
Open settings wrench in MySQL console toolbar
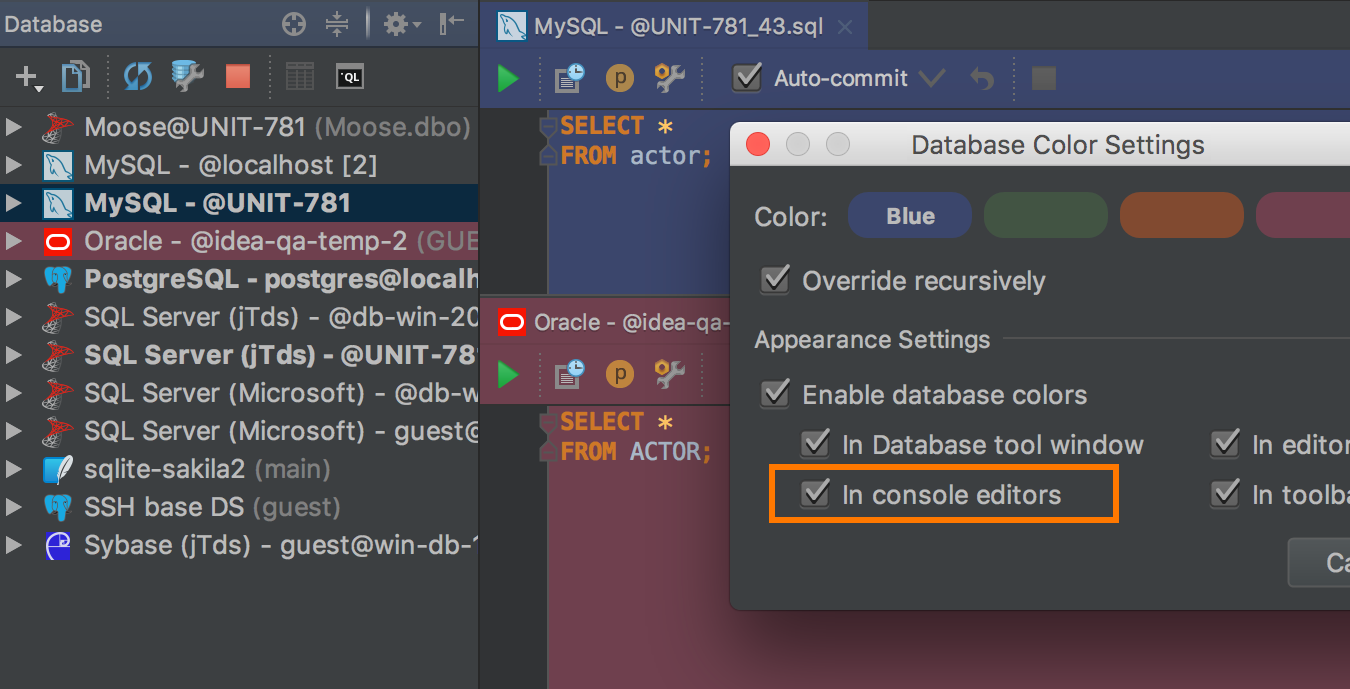tap(669, 77)
